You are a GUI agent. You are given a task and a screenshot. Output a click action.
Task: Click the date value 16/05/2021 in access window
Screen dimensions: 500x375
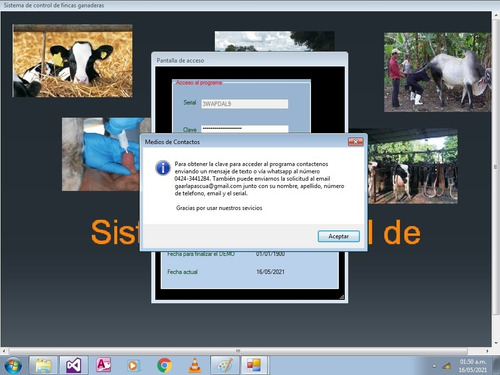(x=270, y=272)
